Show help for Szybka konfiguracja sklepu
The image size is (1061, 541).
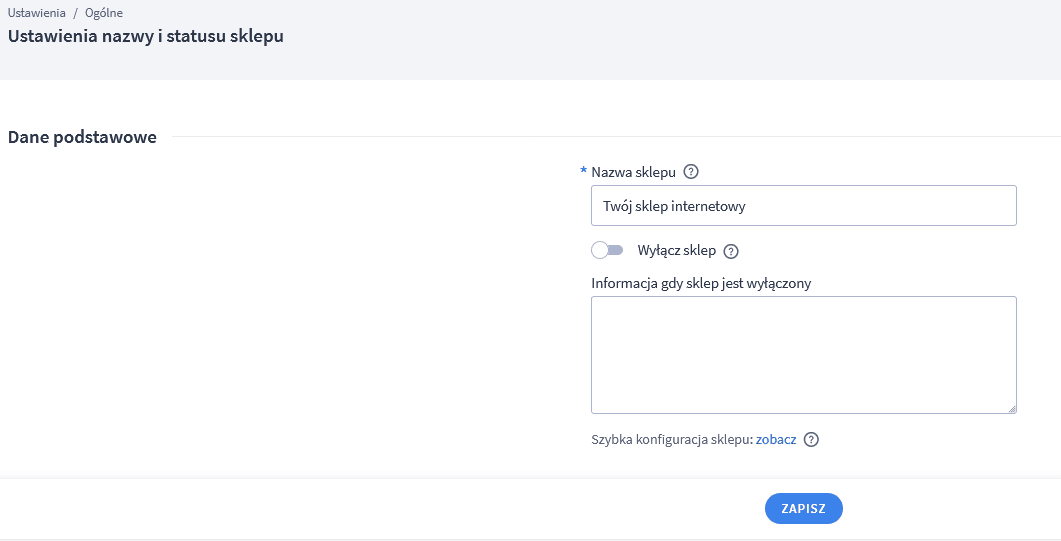point(811,440)
